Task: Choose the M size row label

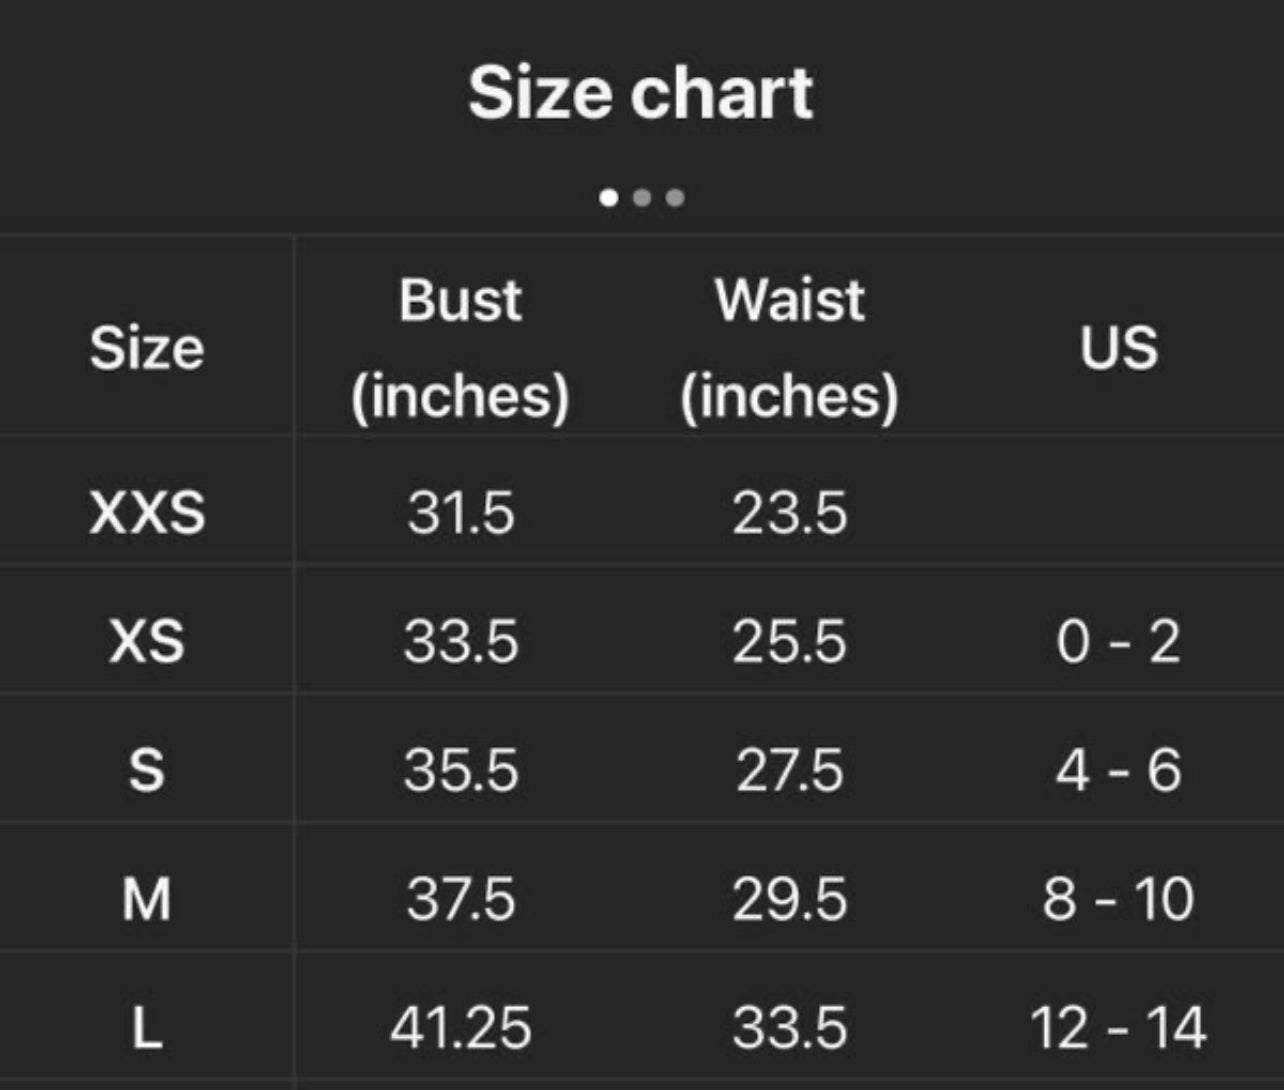Action: pos(147,898)
